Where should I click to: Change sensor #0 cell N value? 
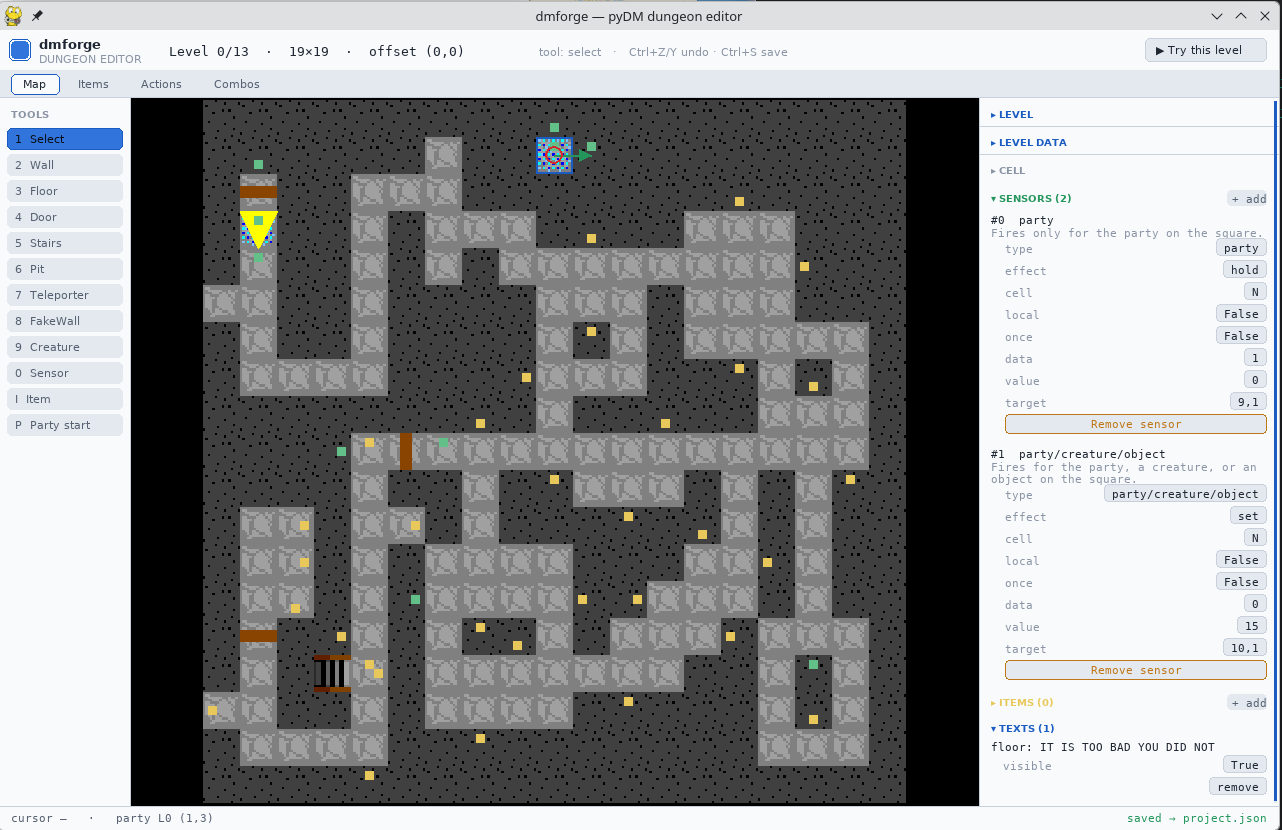click(x=1254, y=292)
